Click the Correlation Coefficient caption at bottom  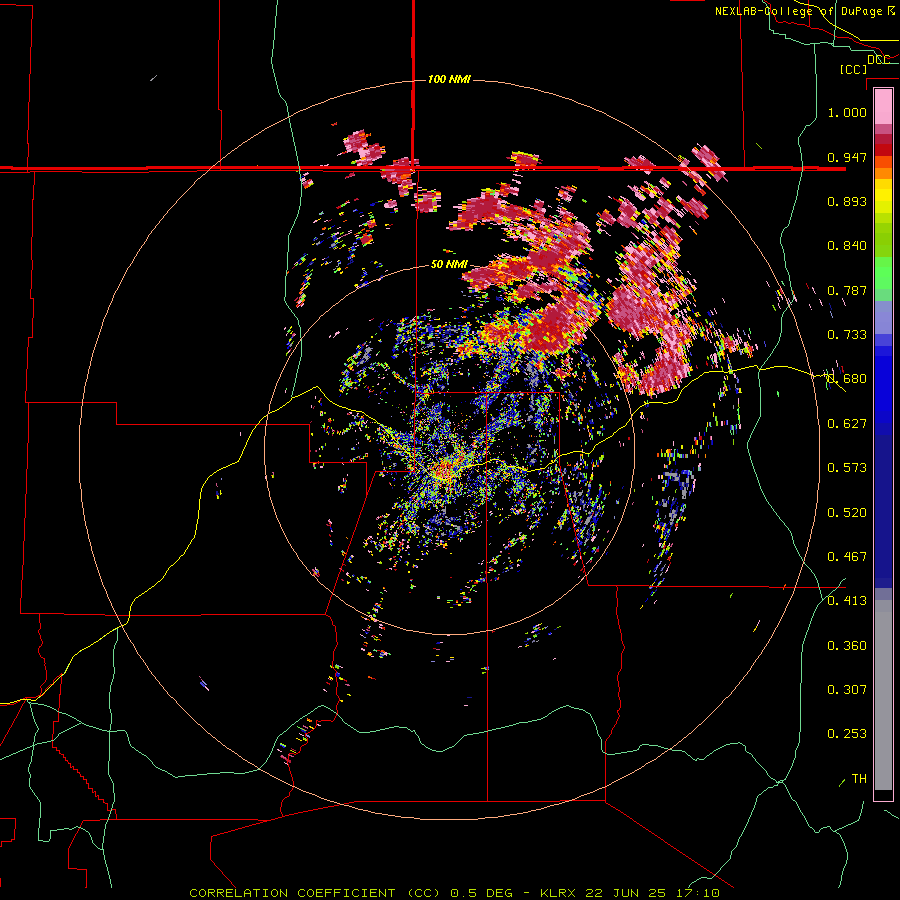pyautogui.click(x=454, y=893)
